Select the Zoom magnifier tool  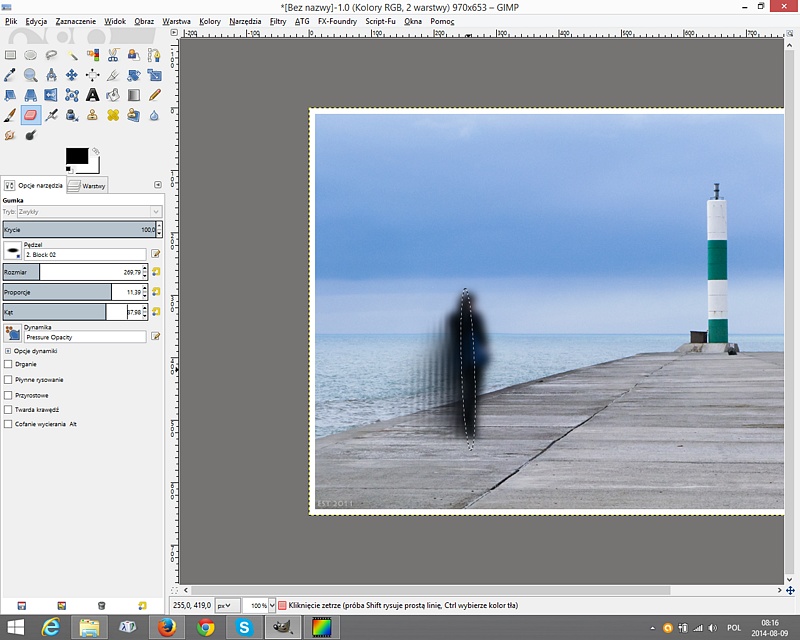pyautogui.click(x=31, y=75)
